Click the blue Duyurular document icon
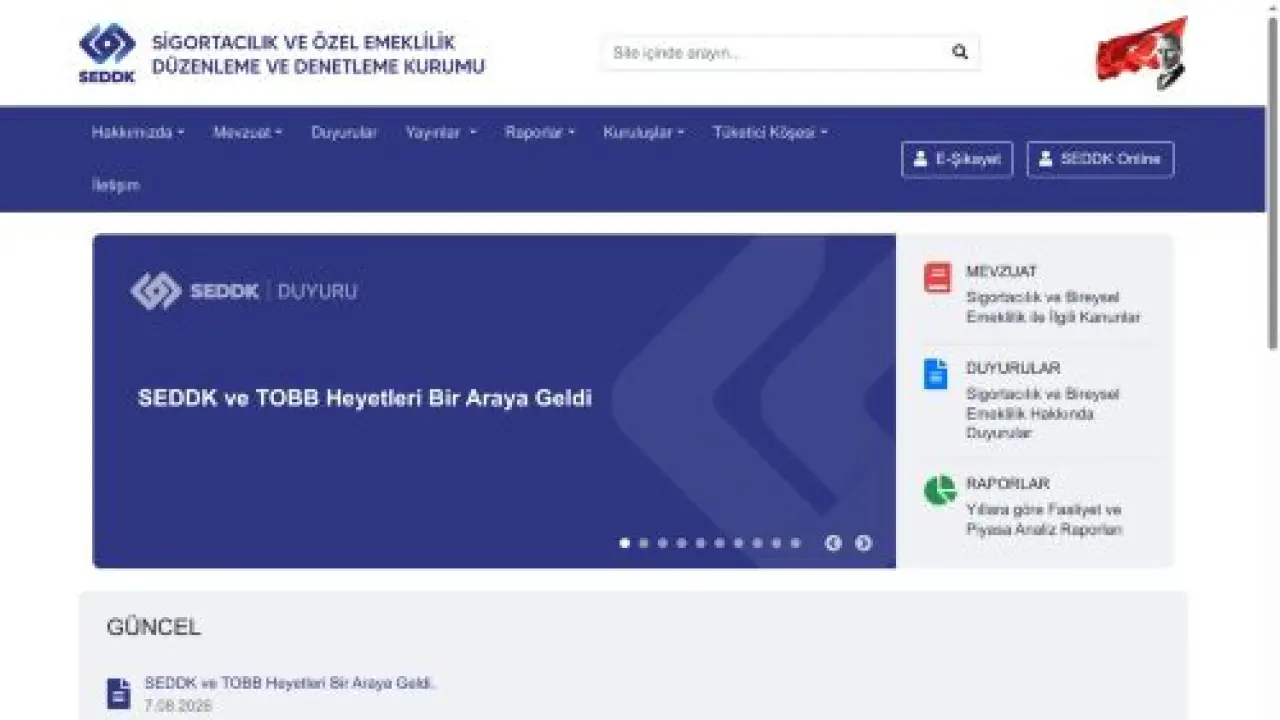This screenshot has width=1280, height=720. click(936, 374)
